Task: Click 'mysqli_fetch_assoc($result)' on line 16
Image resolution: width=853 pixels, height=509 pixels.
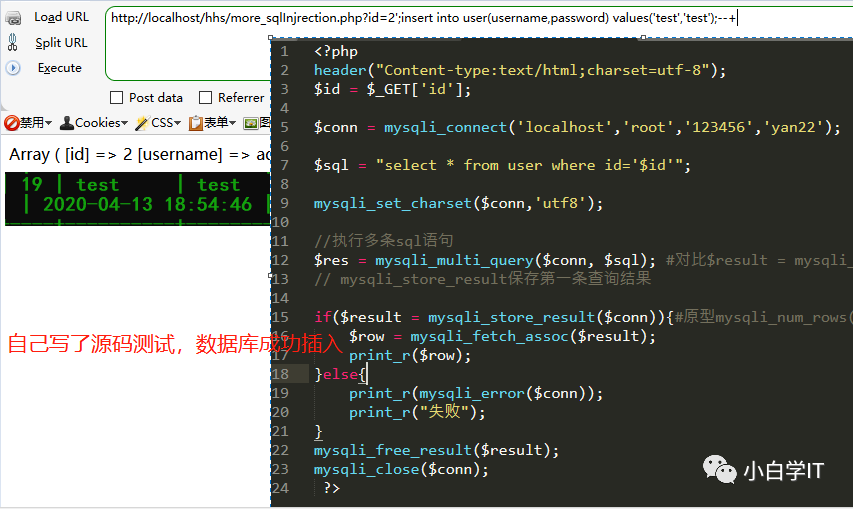Action: [527, 337]
